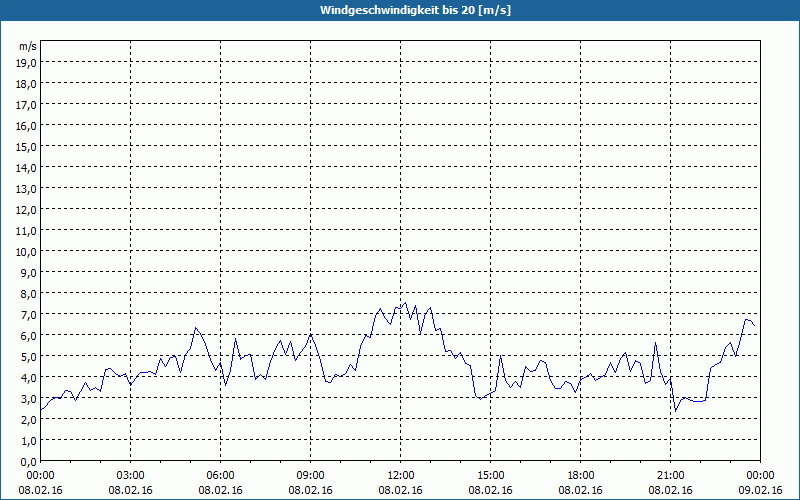Click the '8,0' y-axis label

pyautogui.click(x=29, y=294)
